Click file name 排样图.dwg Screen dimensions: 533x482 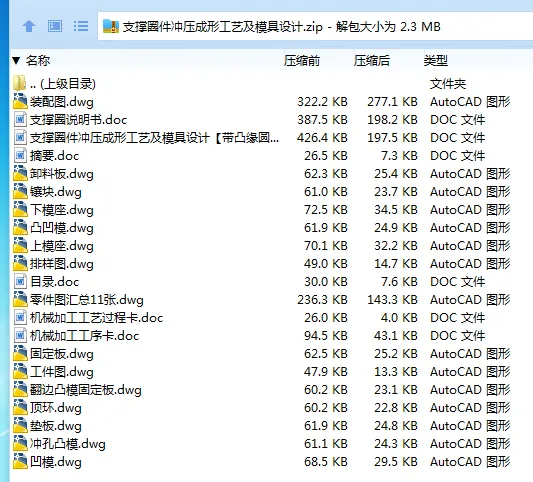pos(62,264)
